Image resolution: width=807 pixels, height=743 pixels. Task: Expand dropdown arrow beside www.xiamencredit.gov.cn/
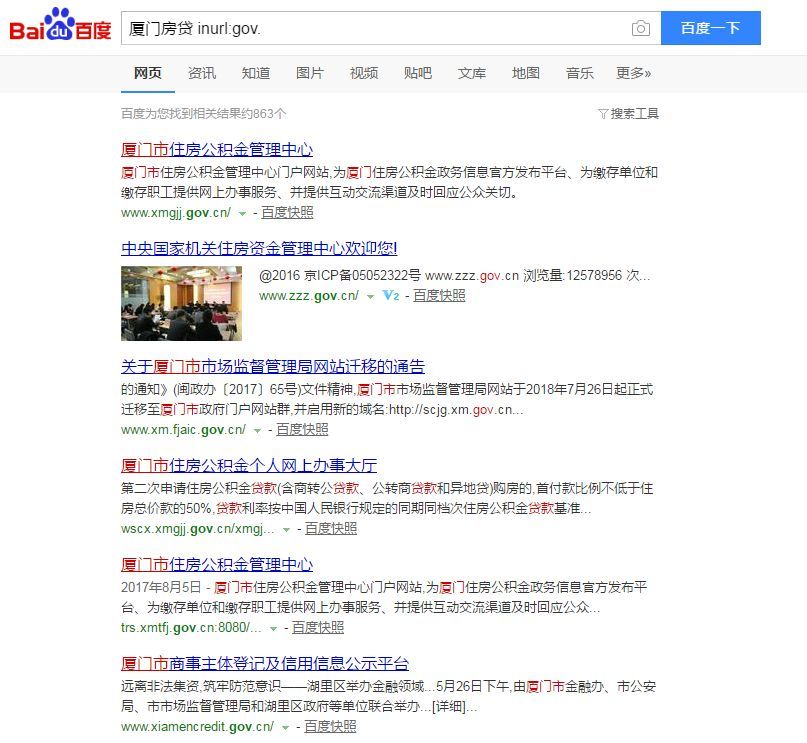pyautogui.click(x=286, y=728)
